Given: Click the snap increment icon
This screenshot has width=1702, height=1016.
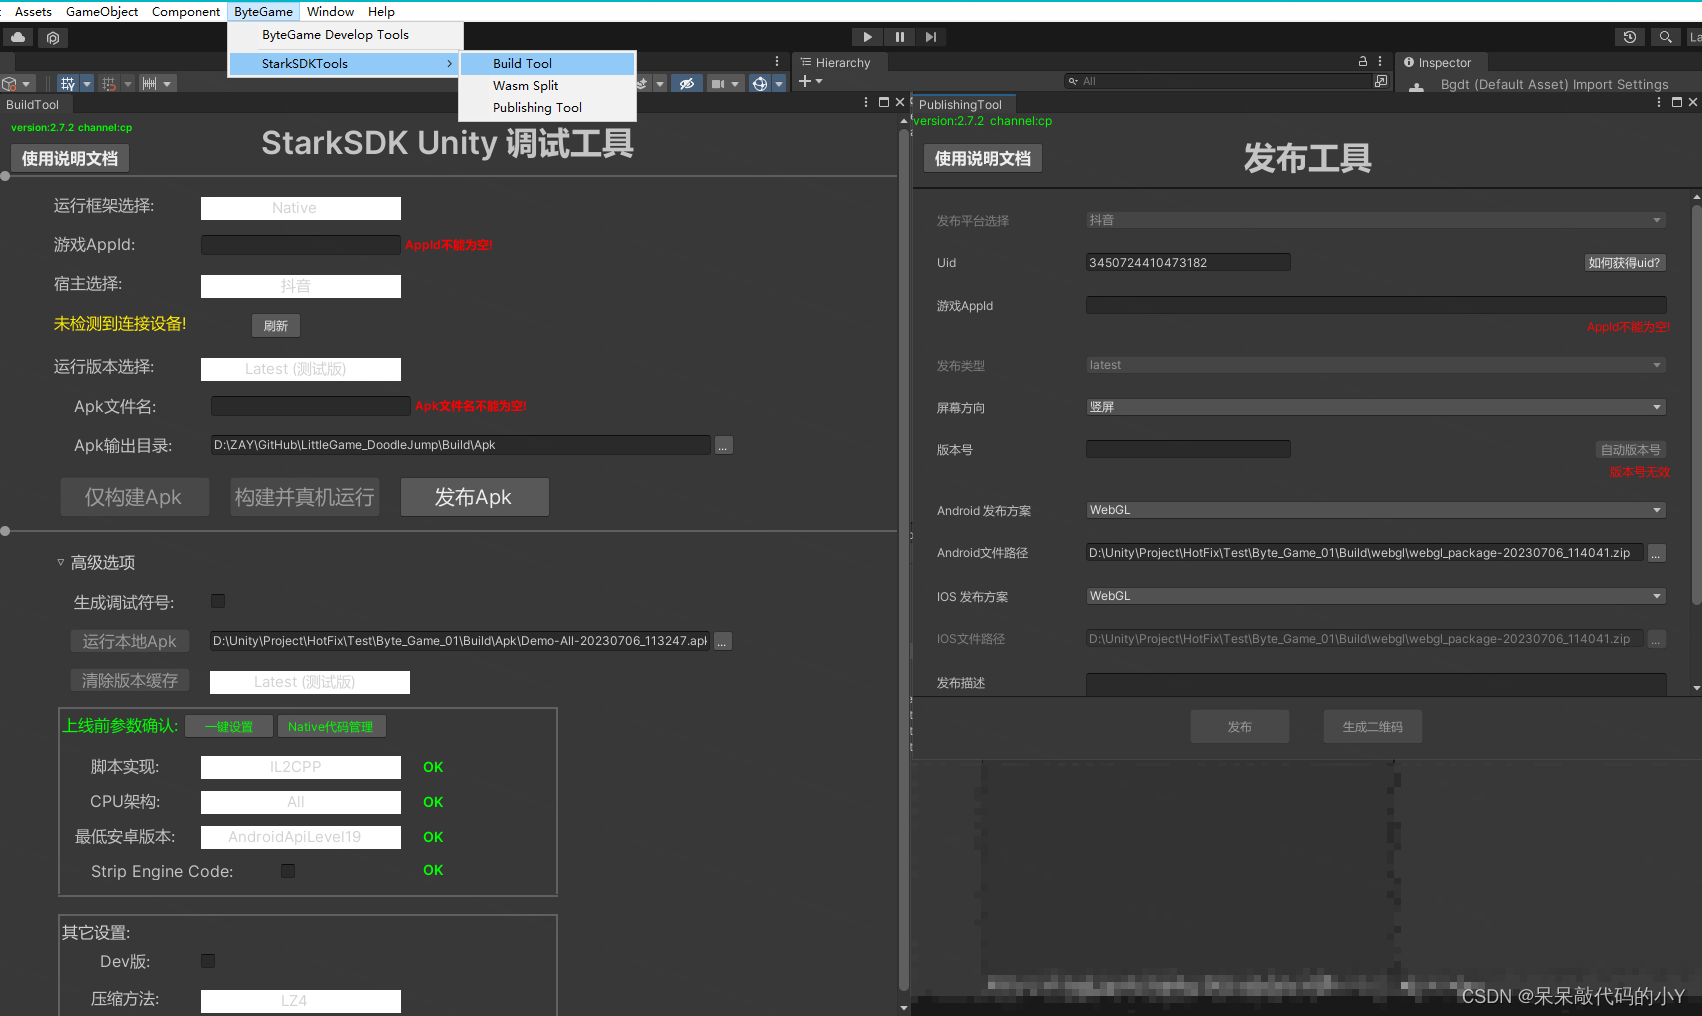Looking at the screenshot, I should pyautogui.click(x=109, y=84).
